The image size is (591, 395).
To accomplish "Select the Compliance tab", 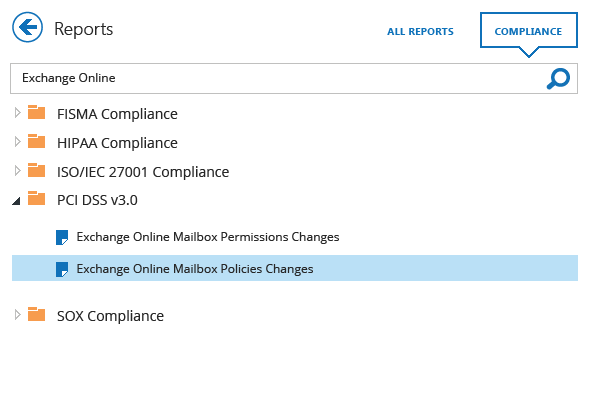I will (528, 31).
